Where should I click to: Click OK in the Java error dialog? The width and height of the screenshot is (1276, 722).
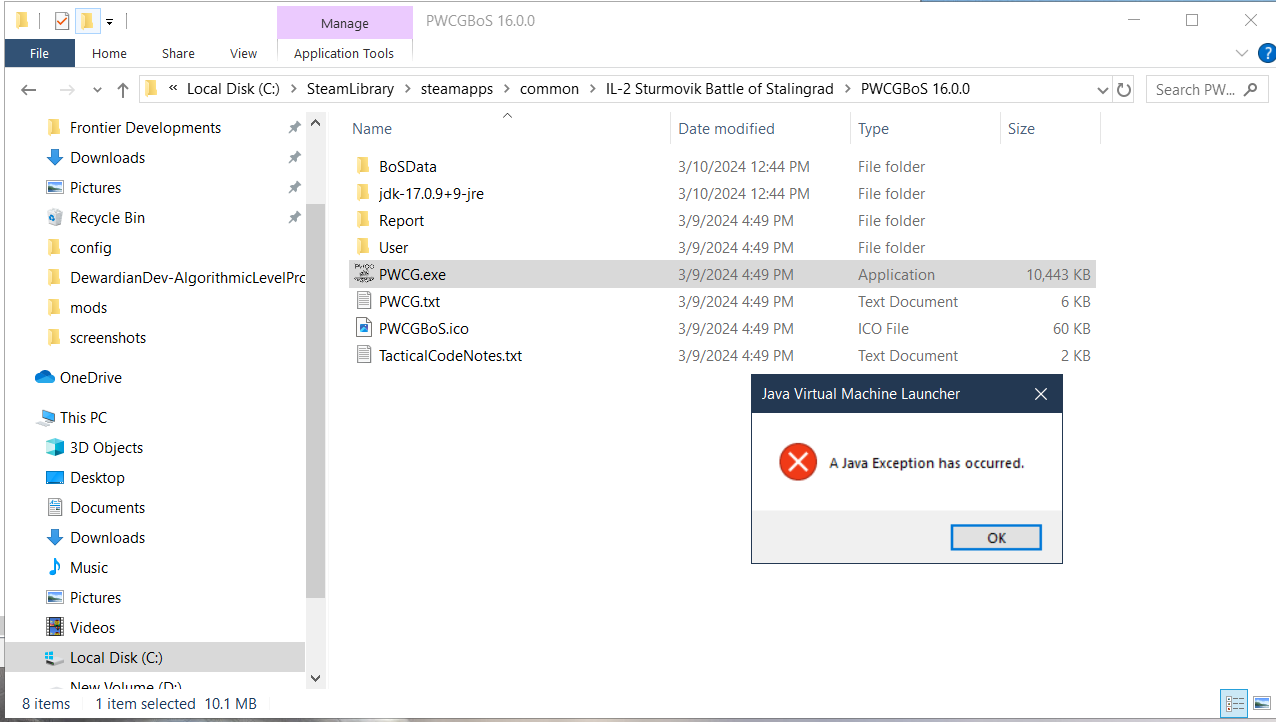(x=996, y=537)
